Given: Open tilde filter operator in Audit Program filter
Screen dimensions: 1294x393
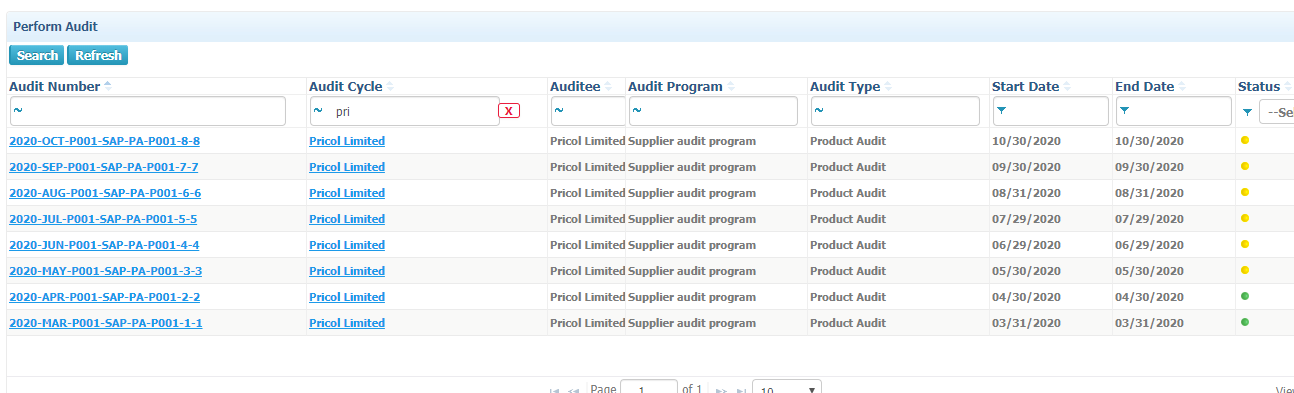Looking at the screenshot, I should coord(637,110).
